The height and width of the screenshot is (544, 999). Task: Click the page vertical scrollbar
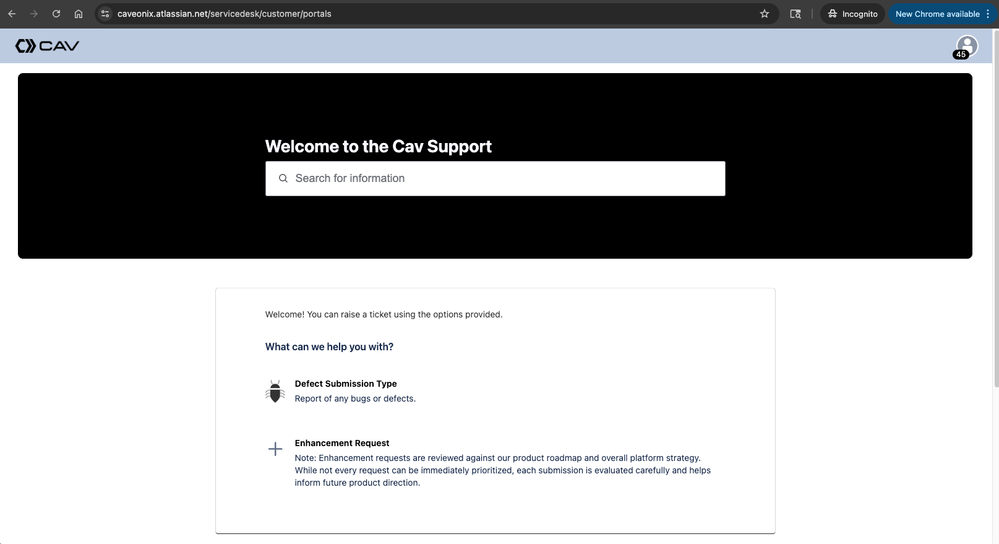(x=995, y=207)
